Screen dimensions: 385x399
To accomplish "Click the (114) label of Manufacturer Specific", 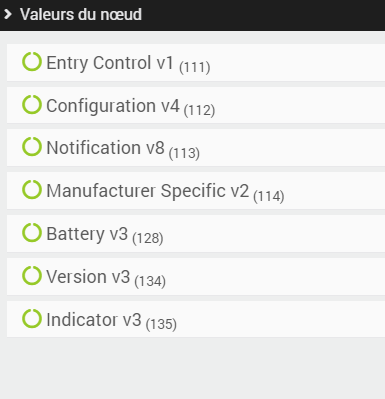I will (x=269, y=196).
